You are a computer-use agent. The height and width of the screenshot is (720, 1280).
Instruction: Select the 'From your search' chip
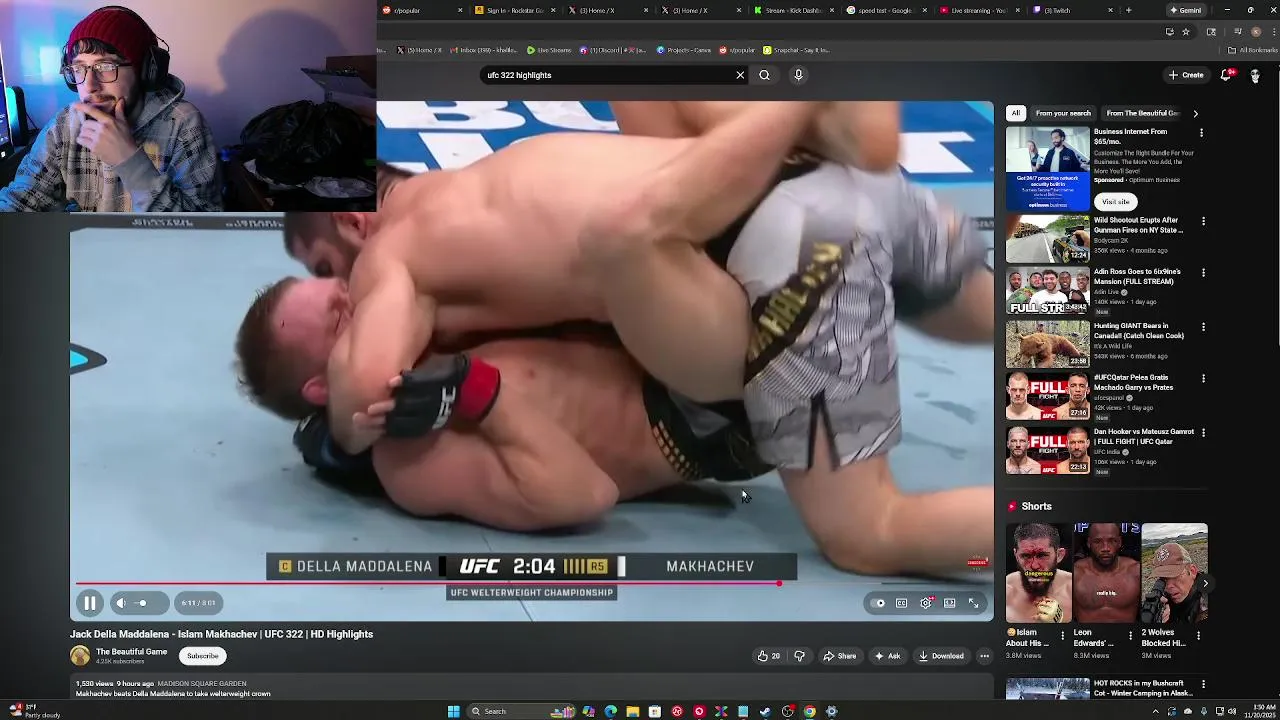(x=1063, y=113)
